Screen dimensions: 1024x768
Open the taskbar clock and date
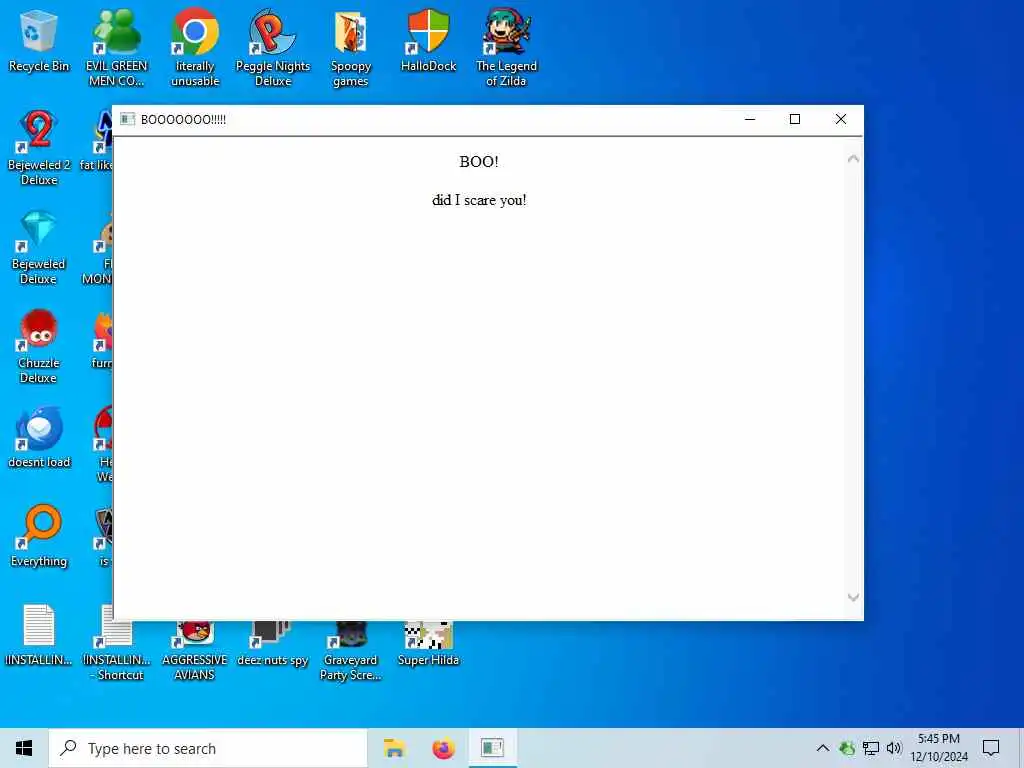click(939, 748)
